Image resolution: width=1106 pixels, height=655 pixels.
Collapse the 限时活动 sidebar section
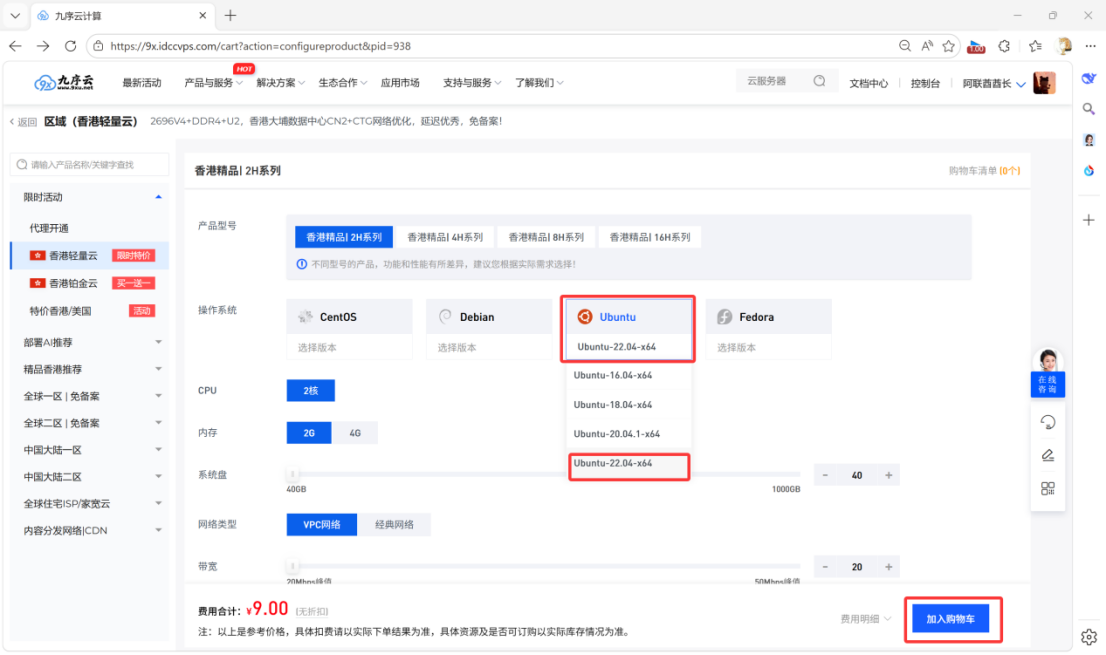[90, 197]
